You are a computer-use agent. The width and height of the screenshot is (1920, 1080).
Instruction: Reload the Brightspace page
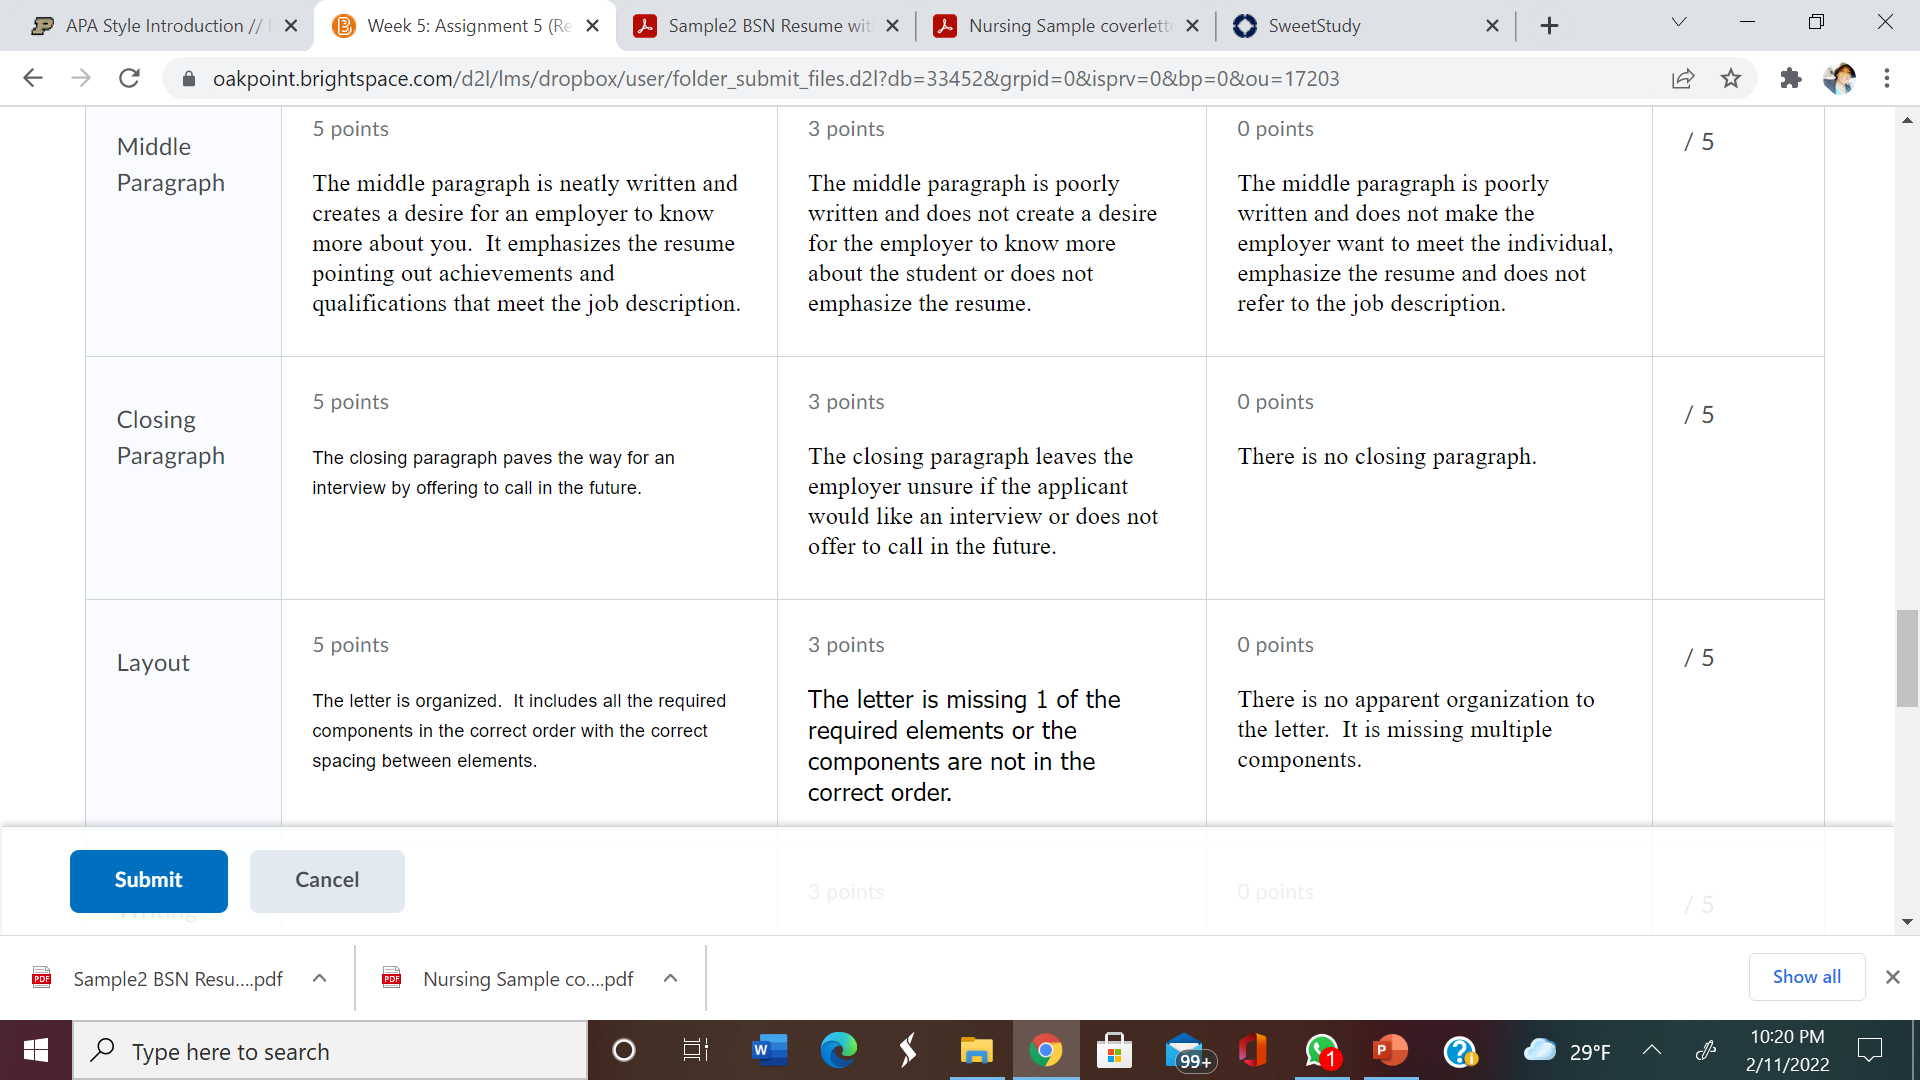[129, 78]
